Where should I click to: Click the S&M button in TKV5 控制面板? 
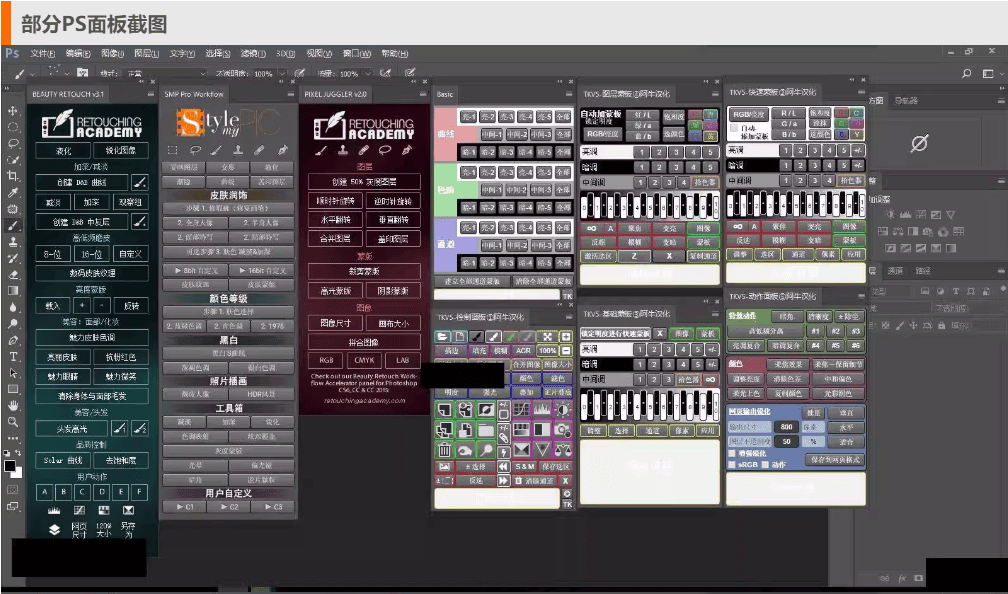[524, 467]
